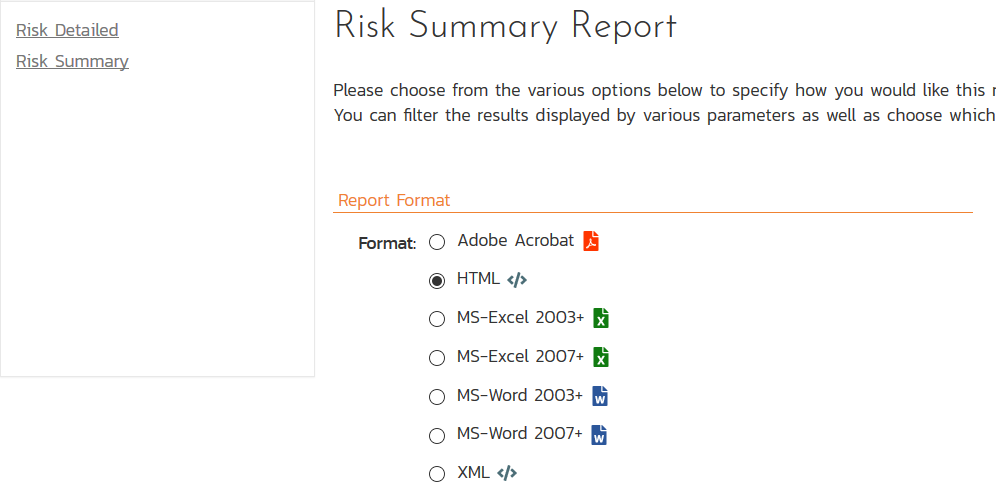This screenshot has width=996, height=497.
Task: Pick the MS-Word 2007+ radio button
Action: coord(437,436)
